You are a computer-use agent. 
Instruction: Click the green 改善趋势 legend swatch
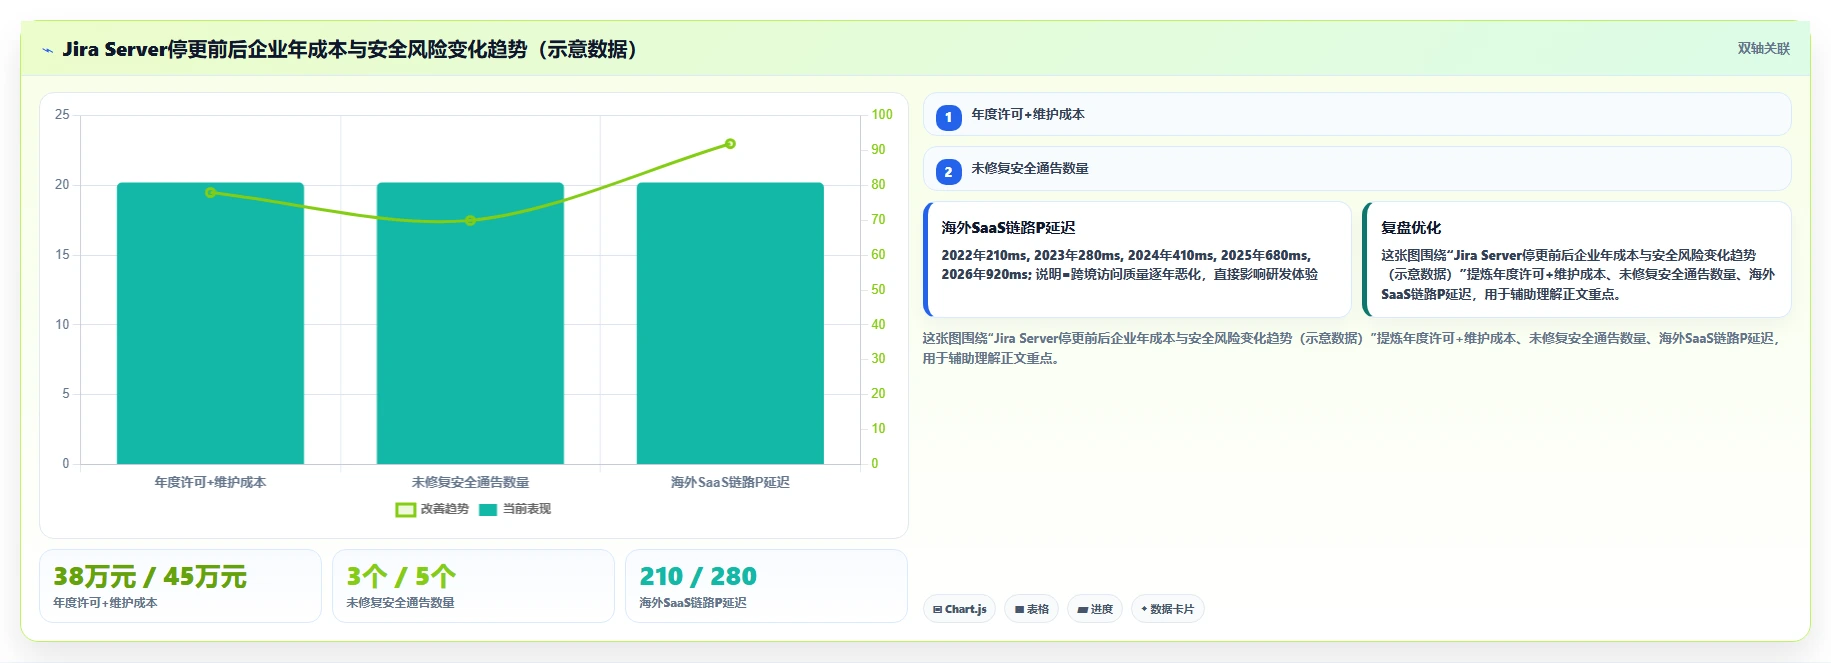click(405, 510)
